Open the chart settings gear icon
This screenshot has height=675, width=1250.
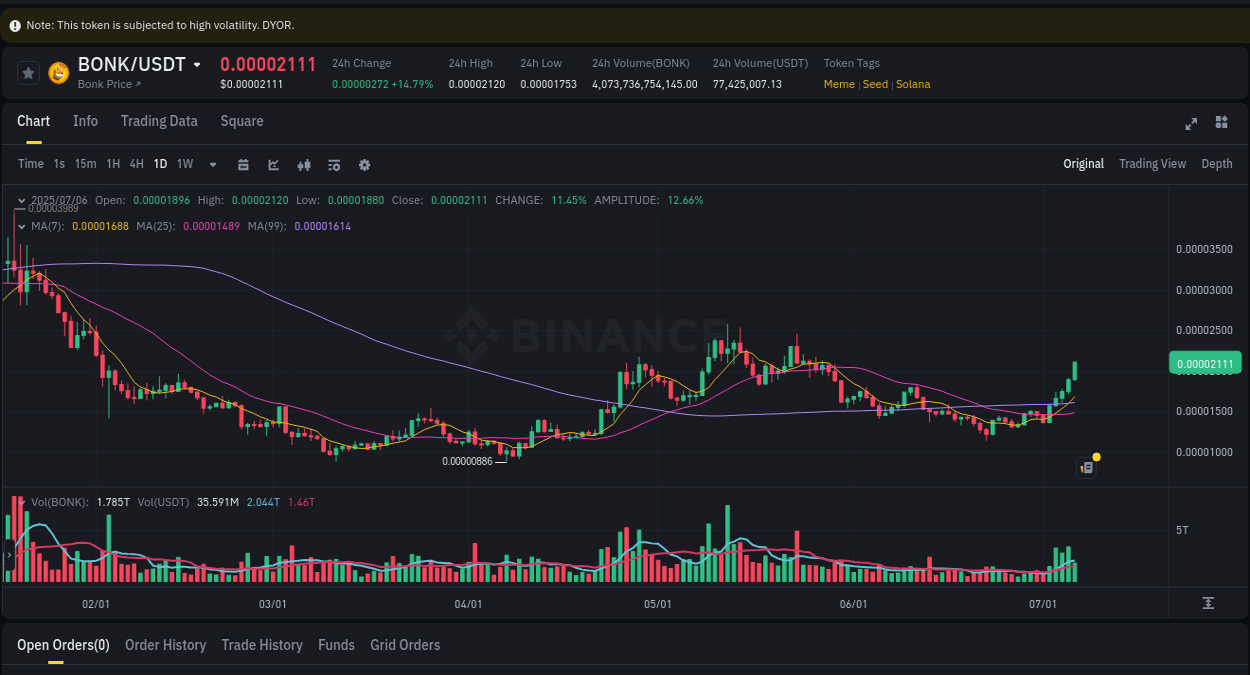pos(364,164)
